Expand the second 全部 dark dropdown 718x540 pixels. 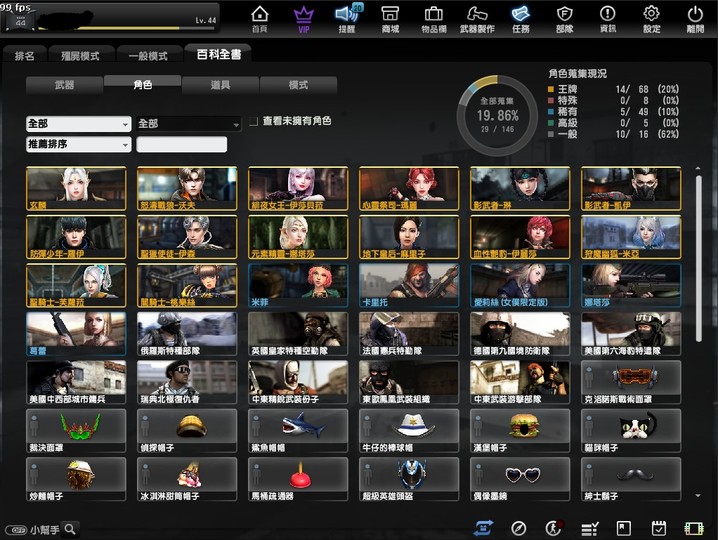[189, 124]
